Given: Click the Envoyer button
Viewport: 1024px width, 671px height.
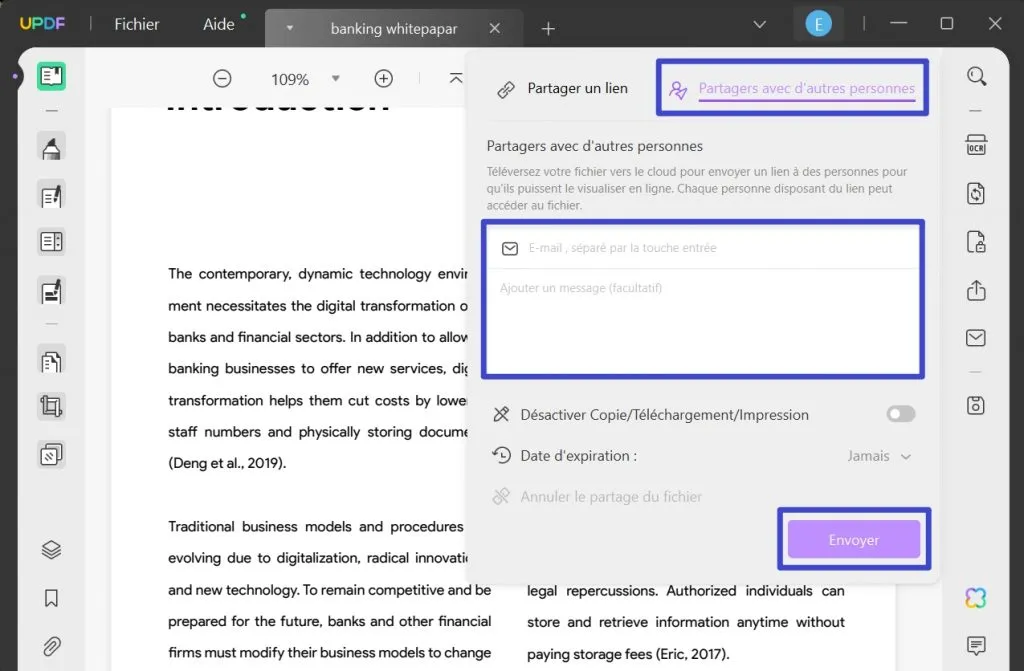Looking at the screenshot, I should click(854, 540).
